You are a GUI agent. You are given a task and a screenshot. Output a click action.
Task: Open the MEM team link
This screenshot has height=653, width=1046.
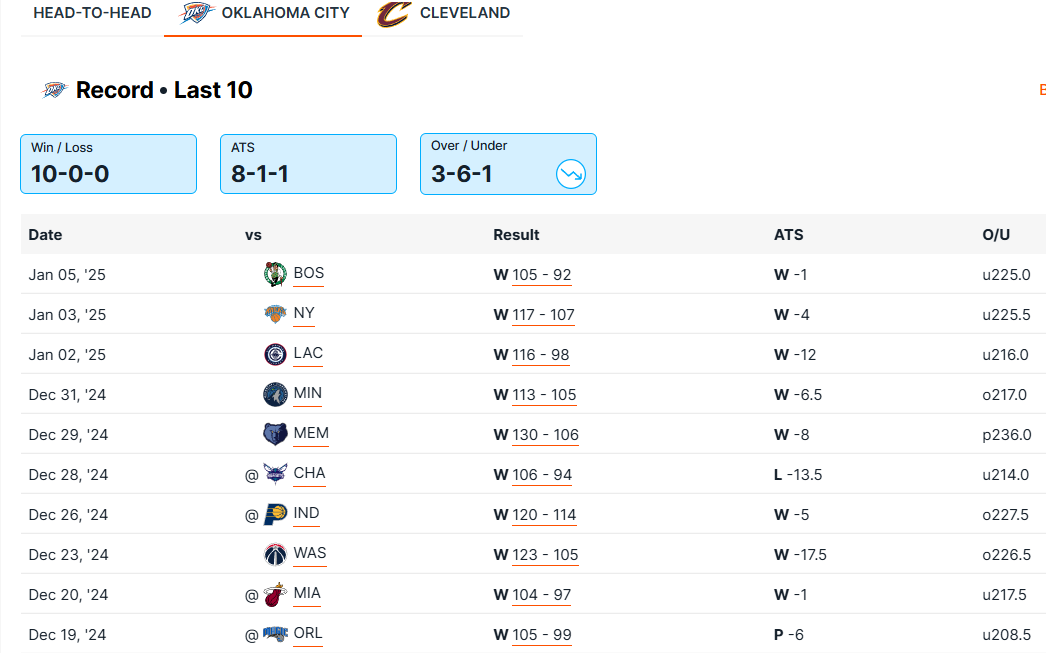tap(311, 434)
